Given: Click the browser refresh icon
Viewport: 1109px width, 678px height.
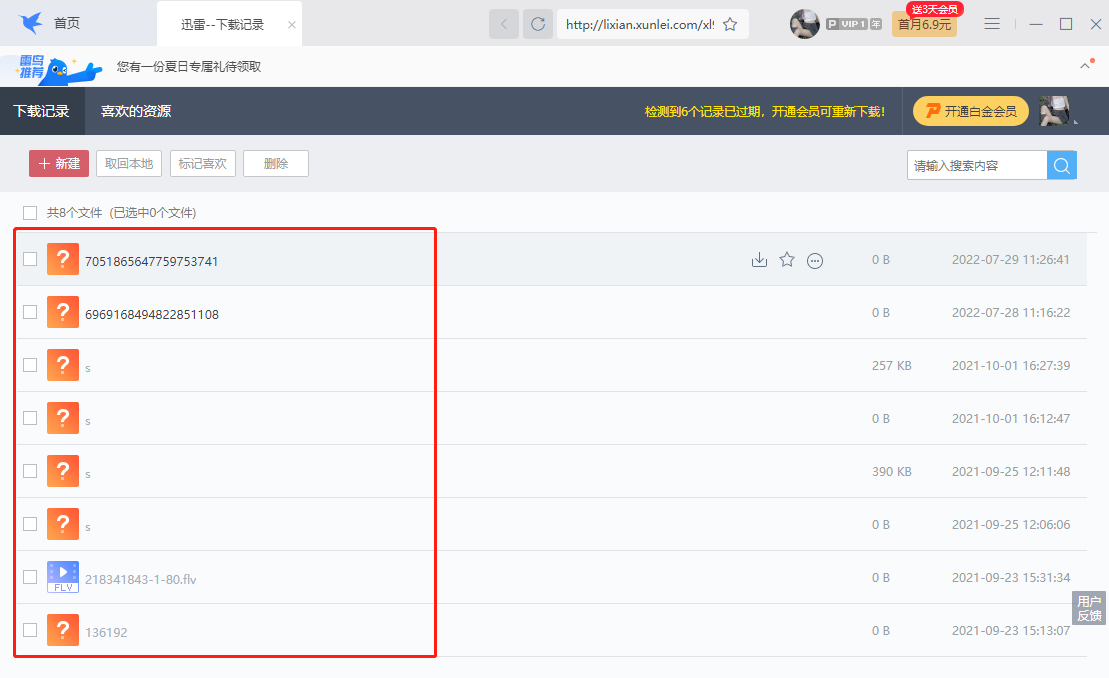Looking at the screenshot, I should [538, 24].
